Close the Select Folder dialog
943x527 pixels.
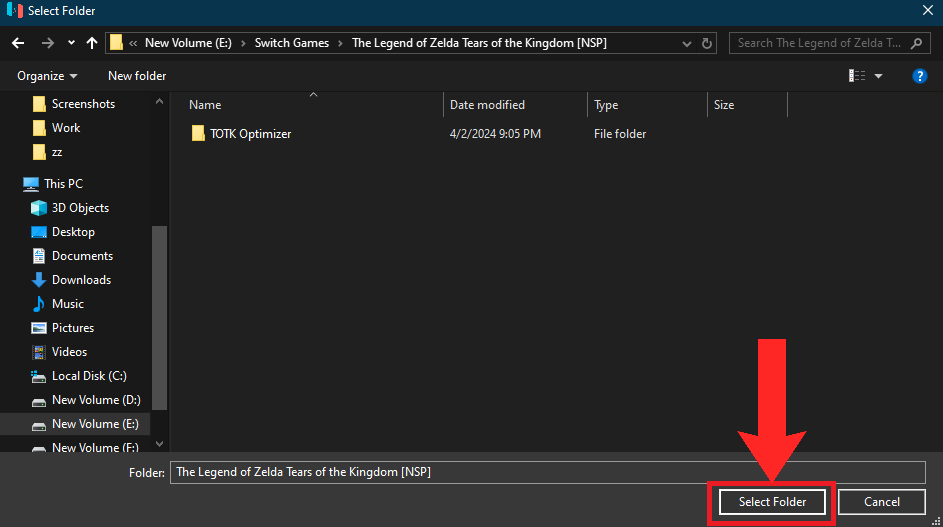(928, 10)
